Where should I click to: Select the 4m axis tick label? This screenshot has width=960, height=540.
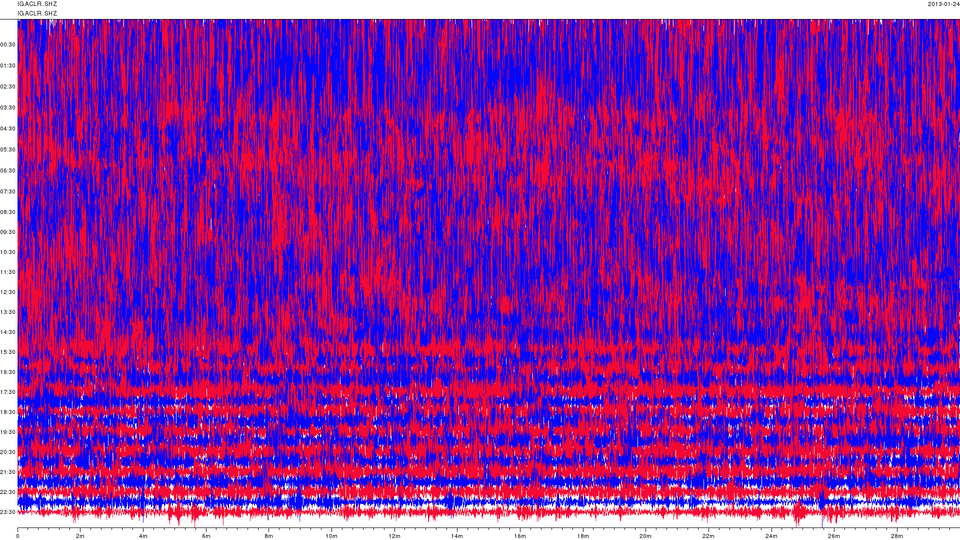click(143, 536)
